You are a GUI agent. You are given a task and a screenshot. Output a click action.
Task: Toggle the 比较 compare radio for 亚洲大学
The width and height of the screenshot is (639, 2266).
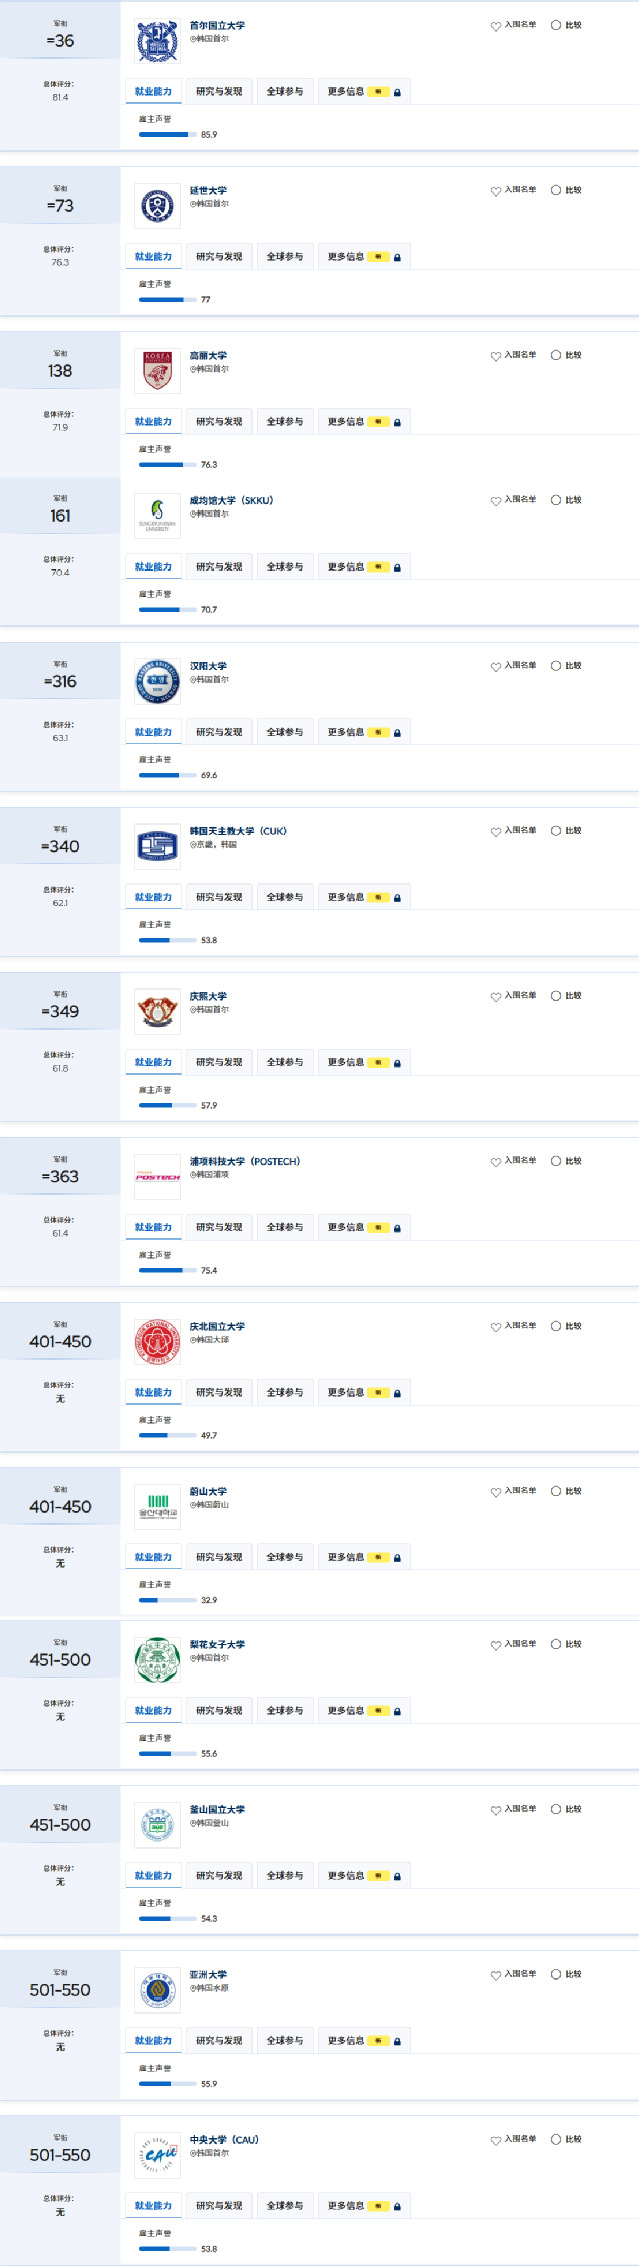[556, 1974]
